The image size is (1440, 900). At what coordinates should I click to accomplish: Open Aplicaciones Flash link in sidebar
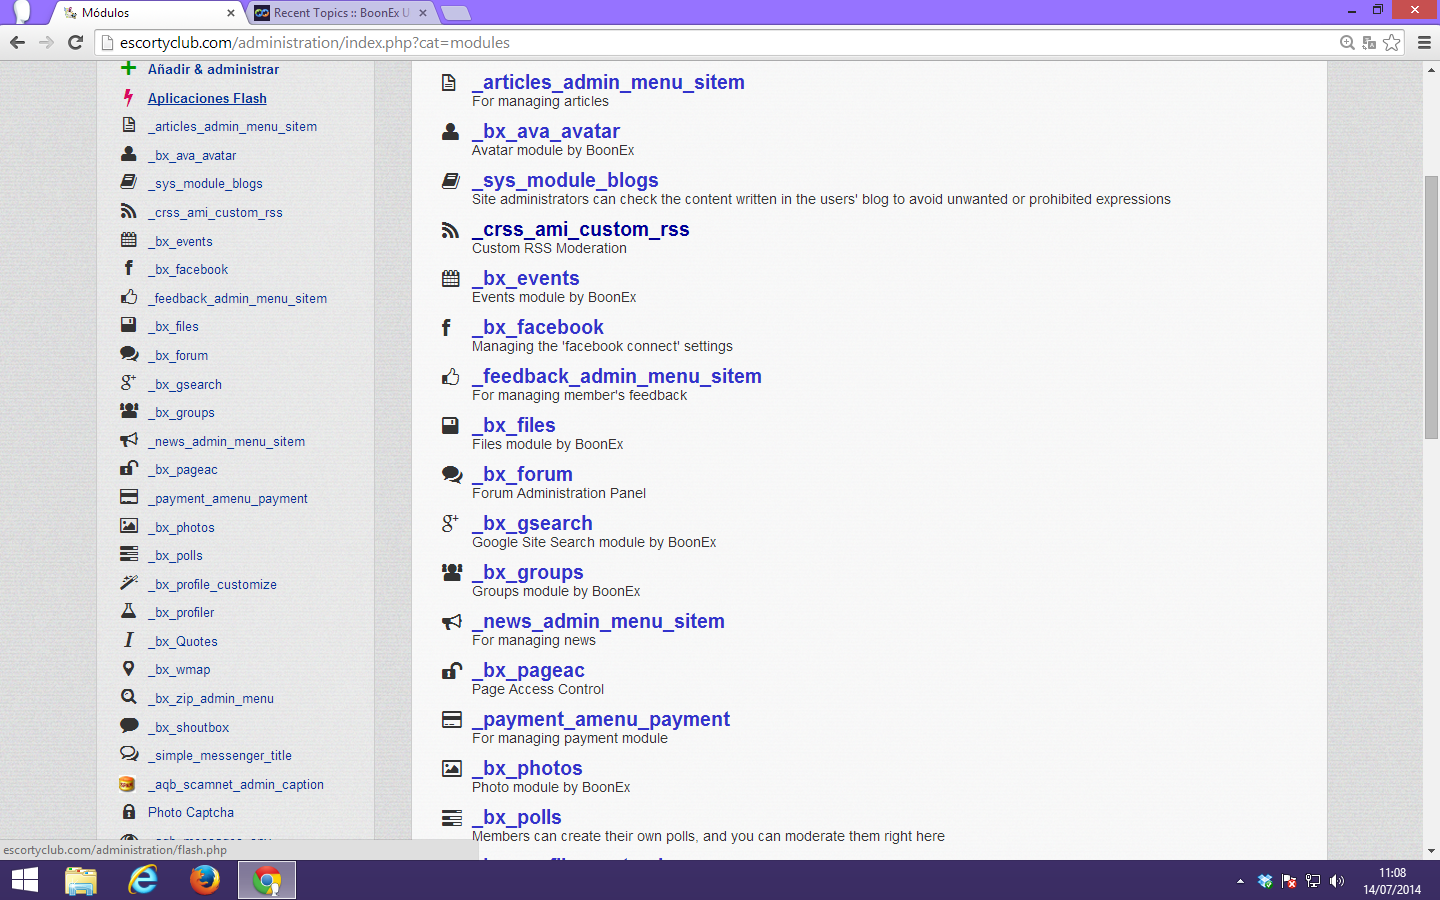207,98
